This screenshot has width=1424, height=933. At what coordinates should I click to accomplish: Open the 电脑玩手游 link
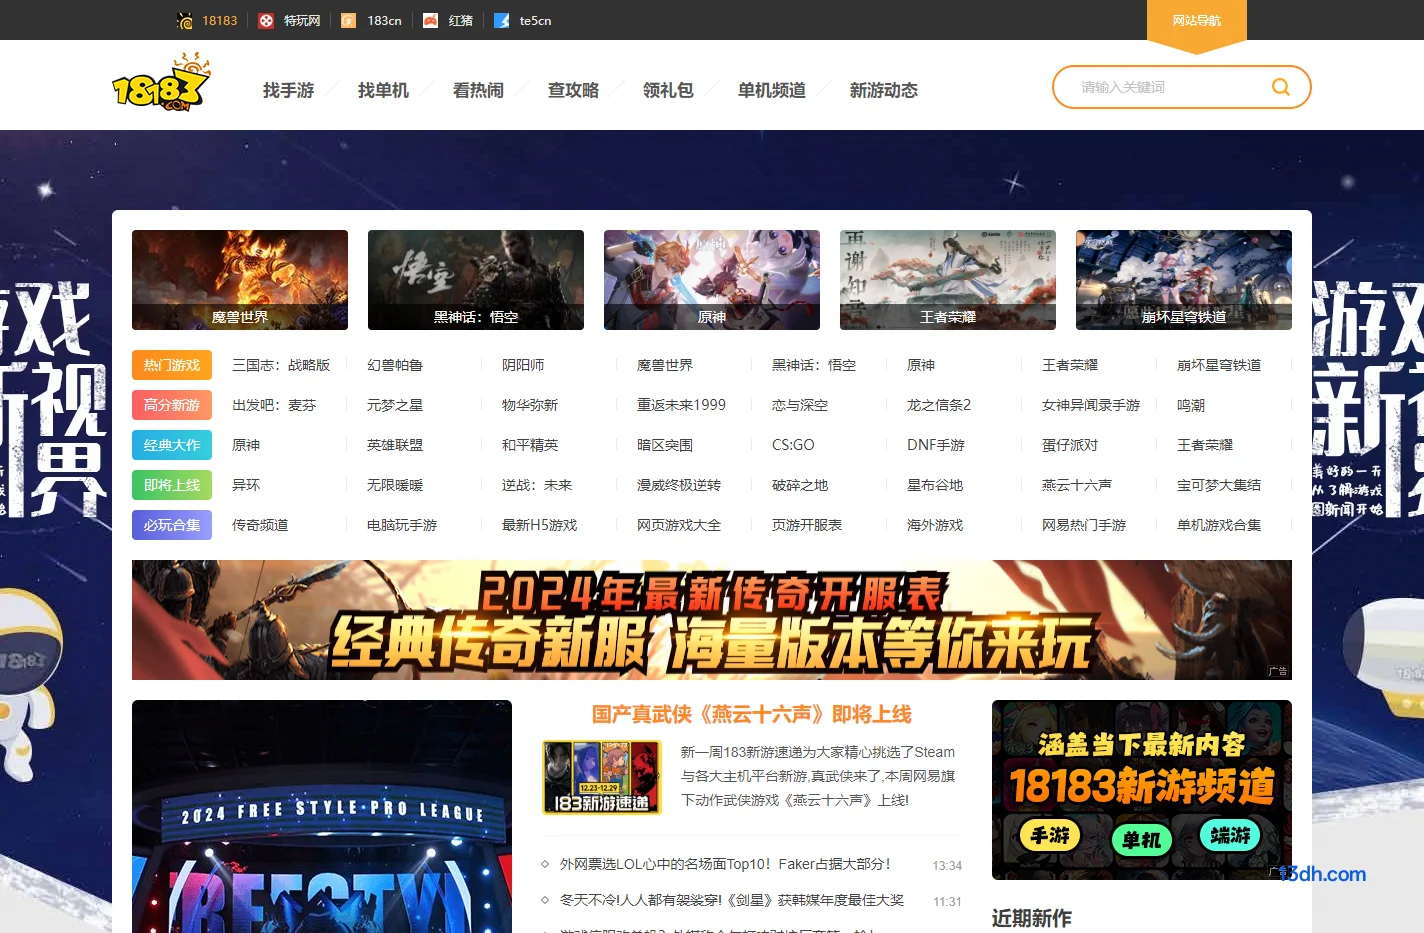(x=402, y=525)
